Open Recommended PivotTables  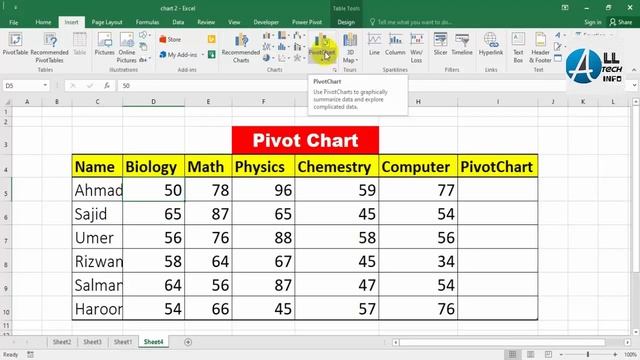click(49, 48)
